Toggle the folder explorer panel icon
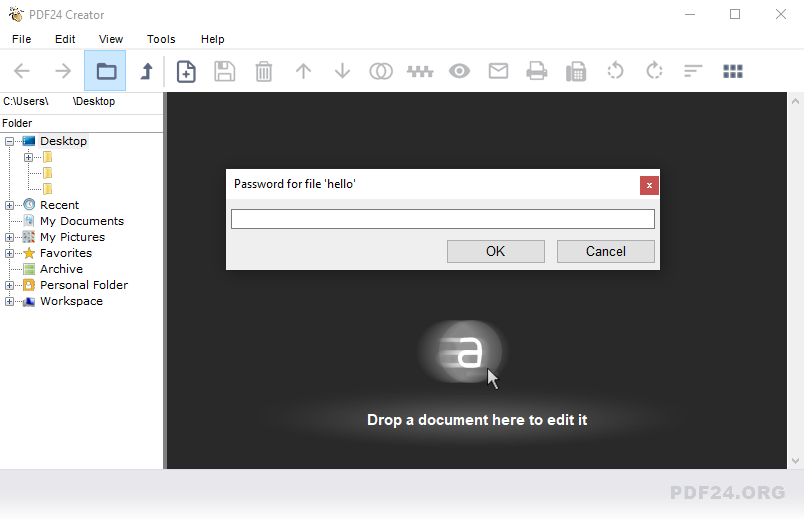 tap(106, 71)
